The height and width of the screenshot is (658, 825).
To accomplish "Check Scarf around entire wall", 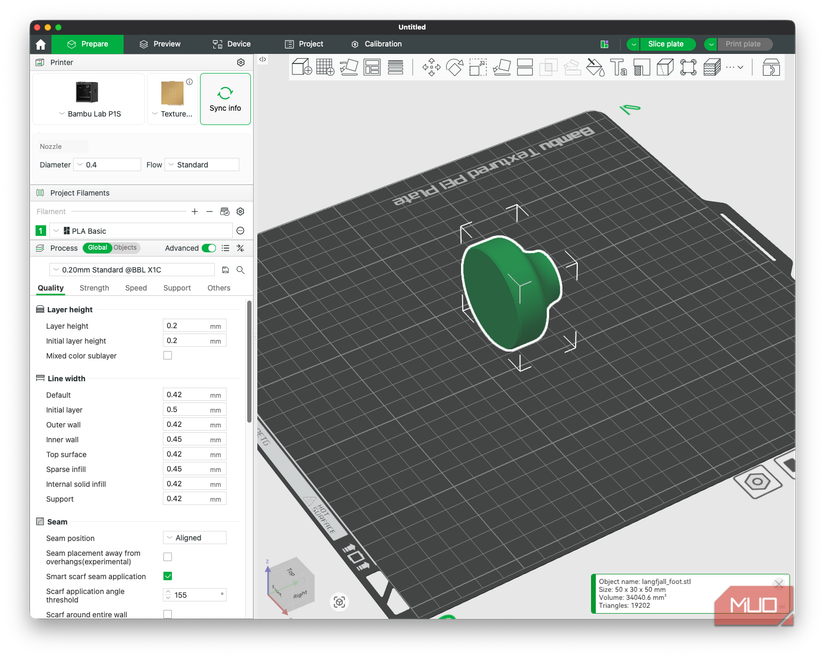I will click(167, 614).
